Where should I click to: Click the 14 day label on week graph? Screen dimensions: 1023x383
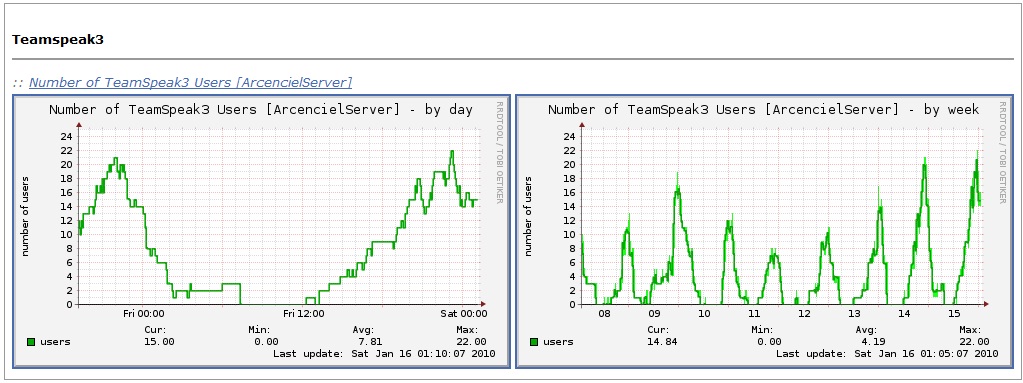click(x=904, y=313)
